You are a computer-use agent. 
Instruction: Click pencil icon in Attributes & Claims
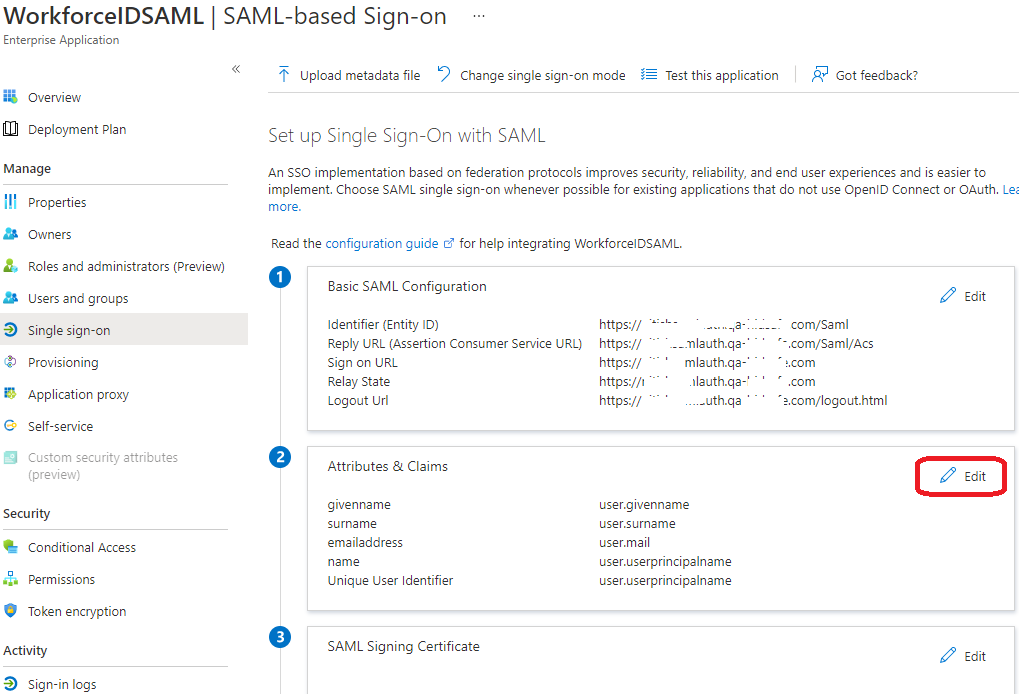pos(948,475)
